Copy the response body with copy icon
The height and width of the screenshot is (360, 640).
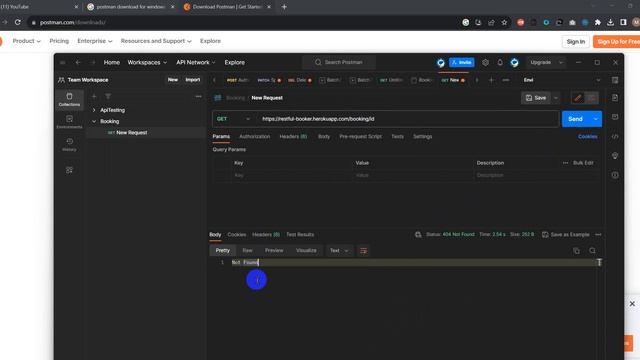(576, 251)
